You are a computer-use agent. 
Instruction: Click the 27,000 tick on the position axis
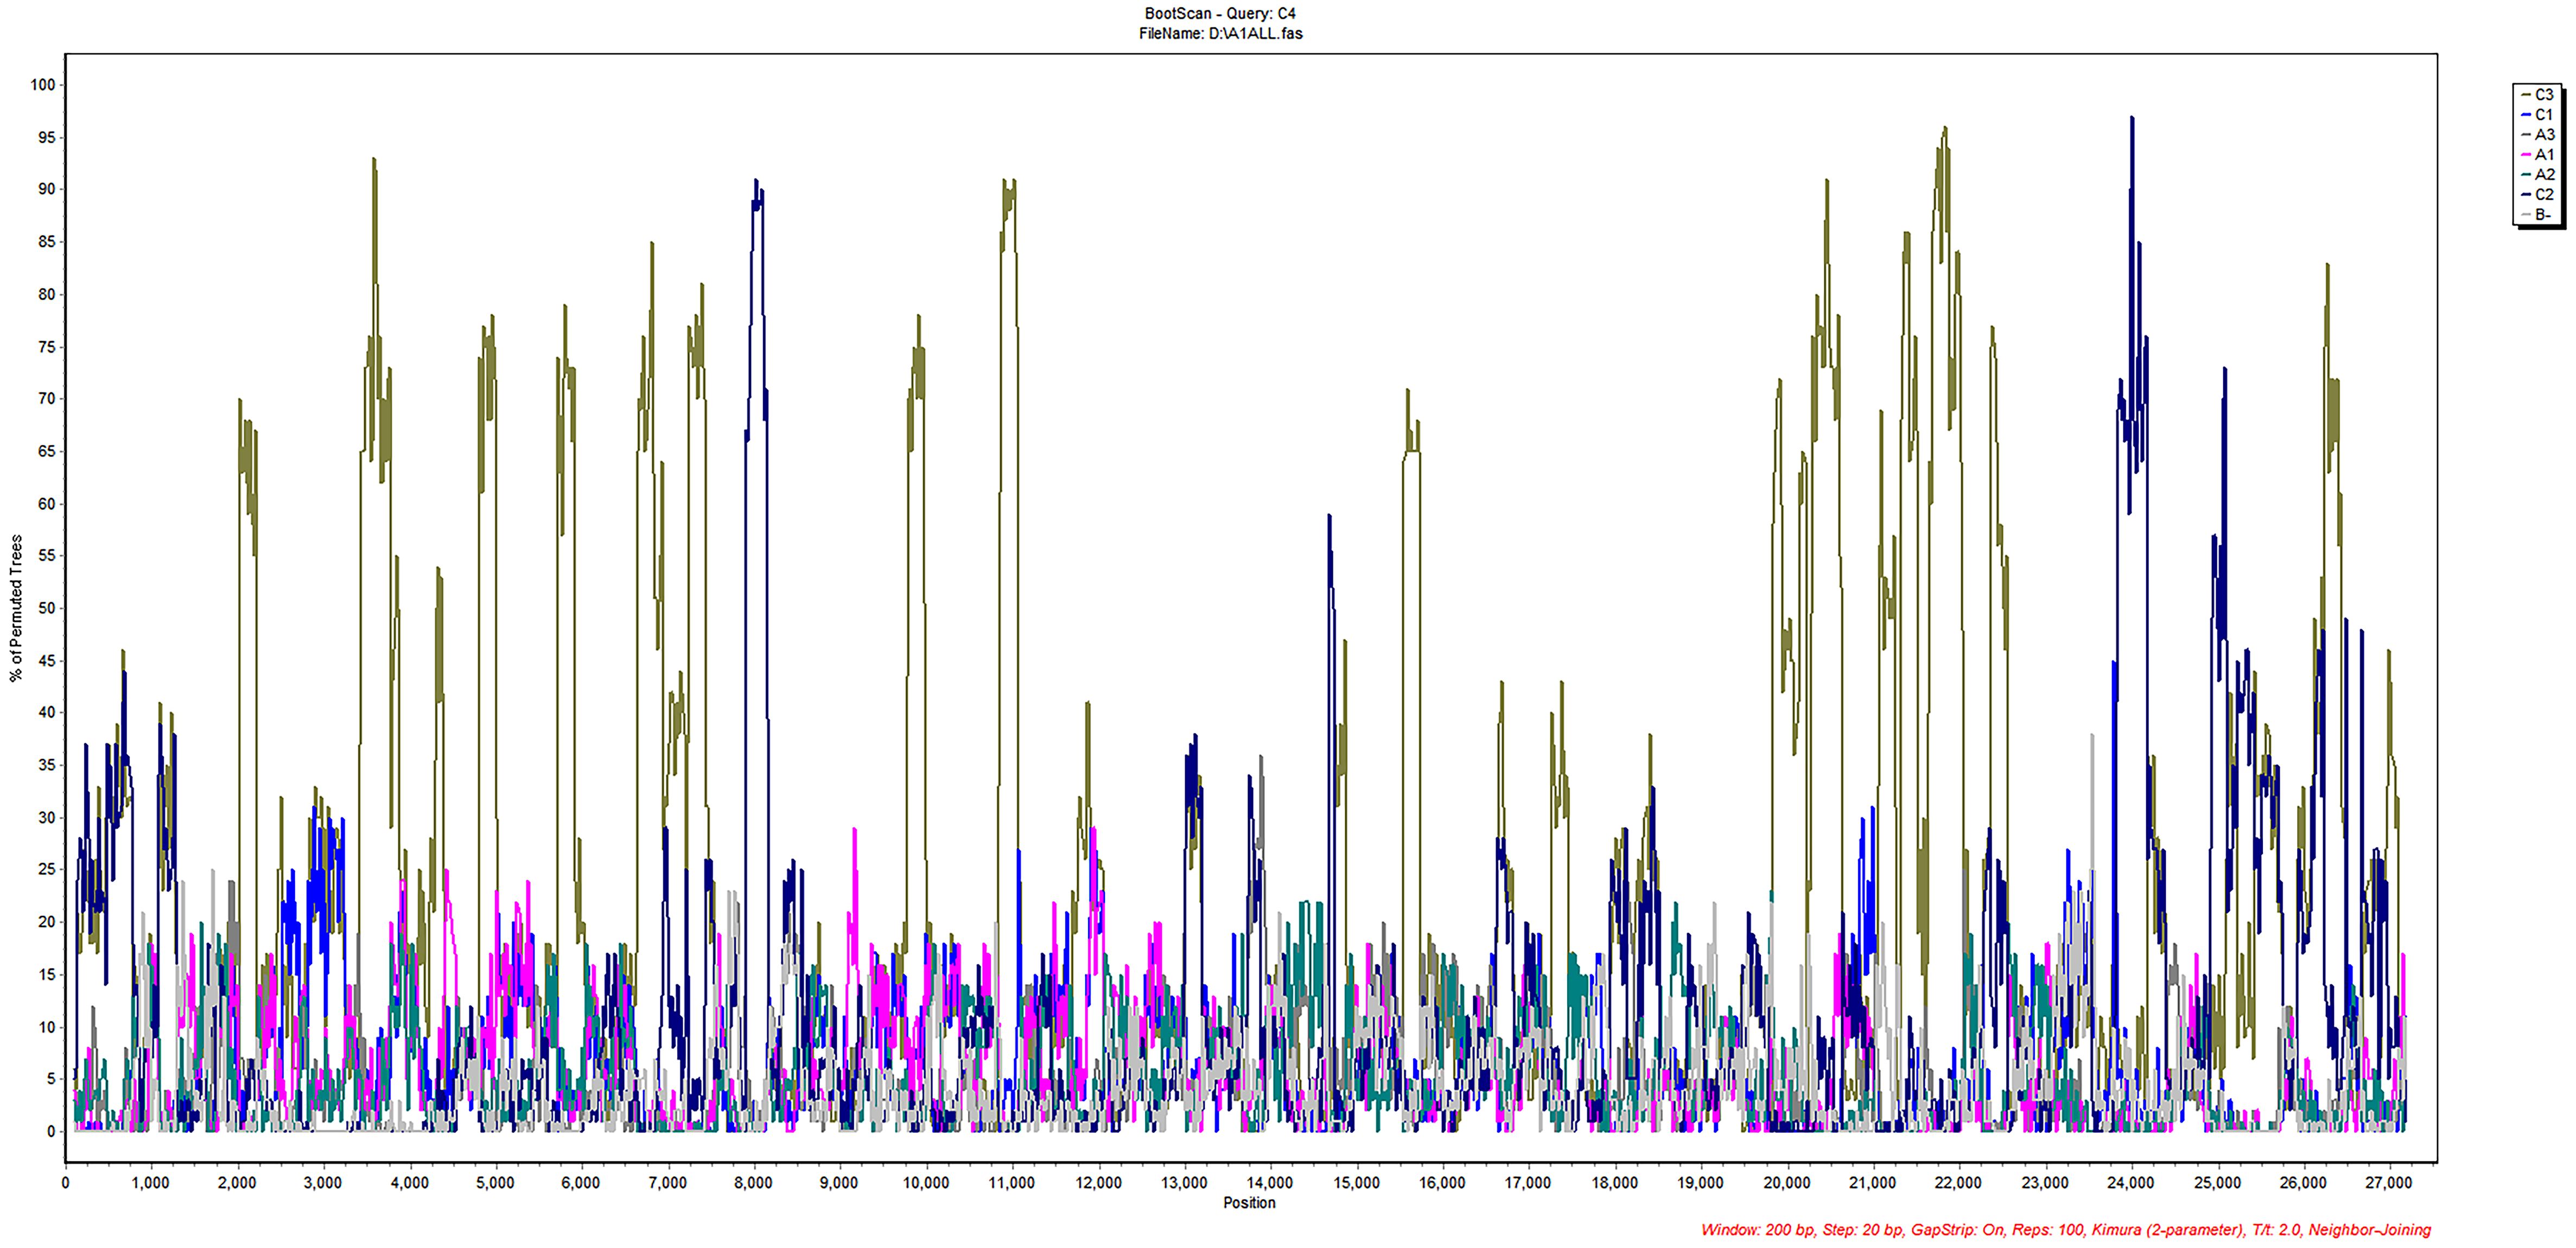pos(2390,1183)
